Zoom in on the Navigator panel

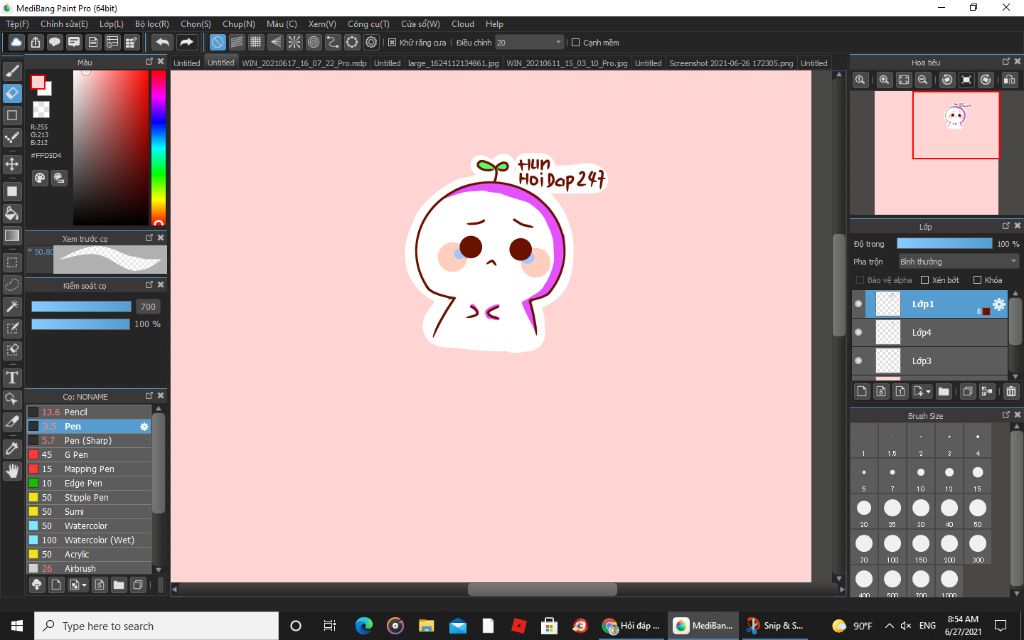coord(884,80)
